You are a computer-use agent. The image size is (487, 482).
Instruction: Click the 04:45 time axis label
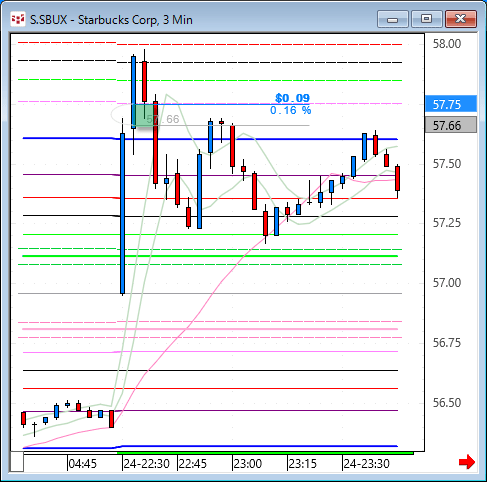pos(83,464)
